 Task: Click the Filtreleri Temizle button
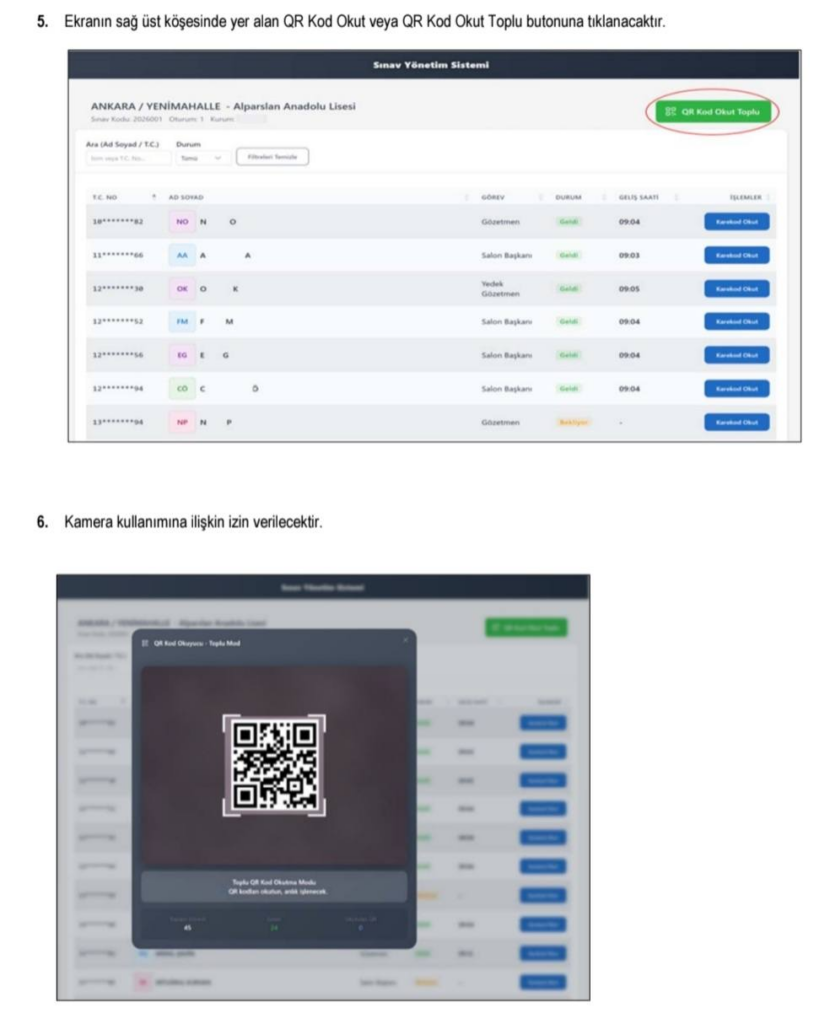(272, 157)
